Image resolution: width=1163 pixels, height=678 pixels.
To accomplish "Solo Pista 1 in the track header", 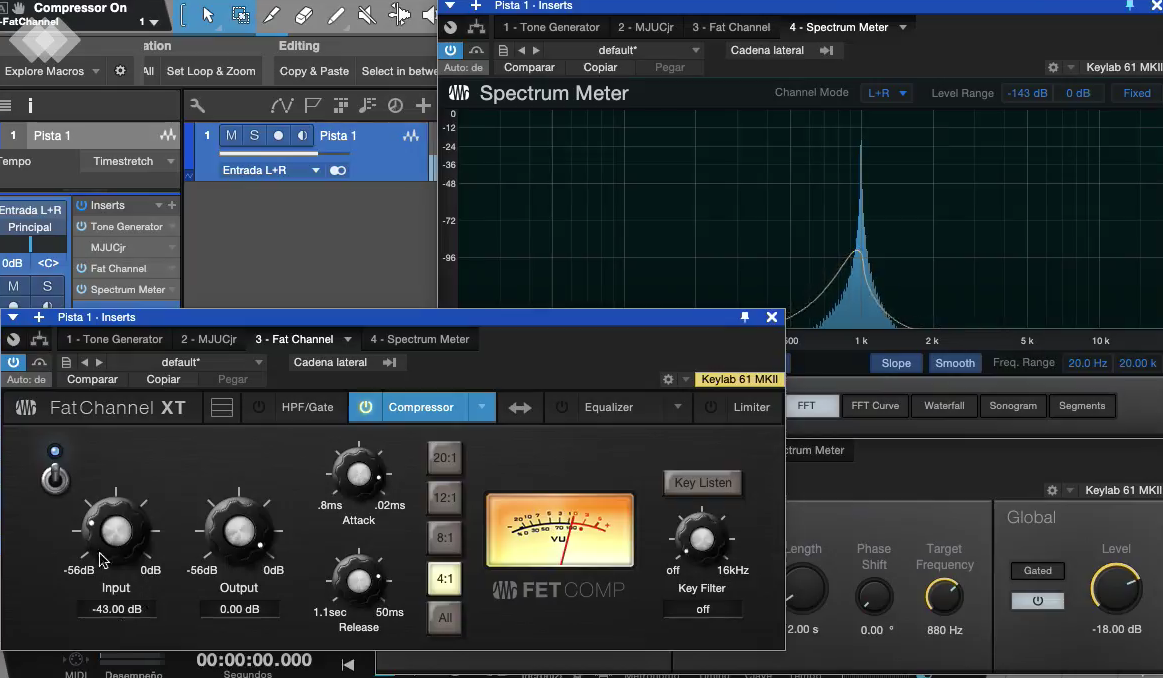I will click(x=254, y=136).
